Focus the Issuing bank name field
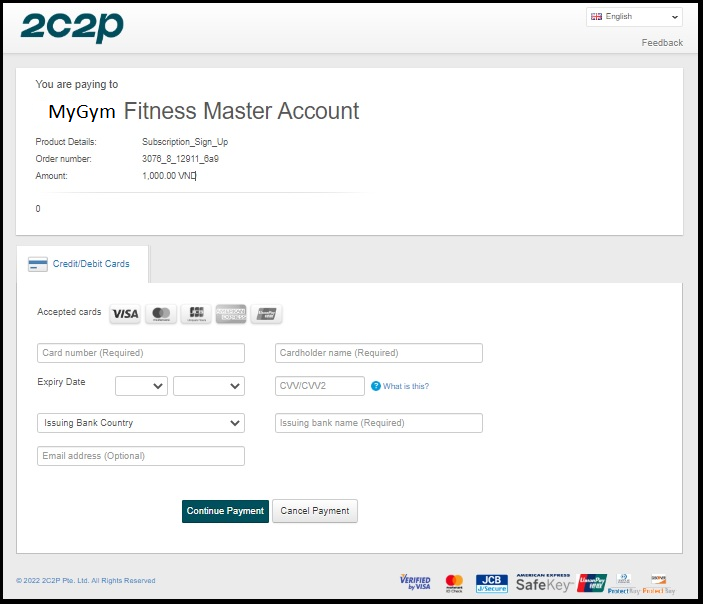Viewport: 703px width, 604px height. point(379,423)
